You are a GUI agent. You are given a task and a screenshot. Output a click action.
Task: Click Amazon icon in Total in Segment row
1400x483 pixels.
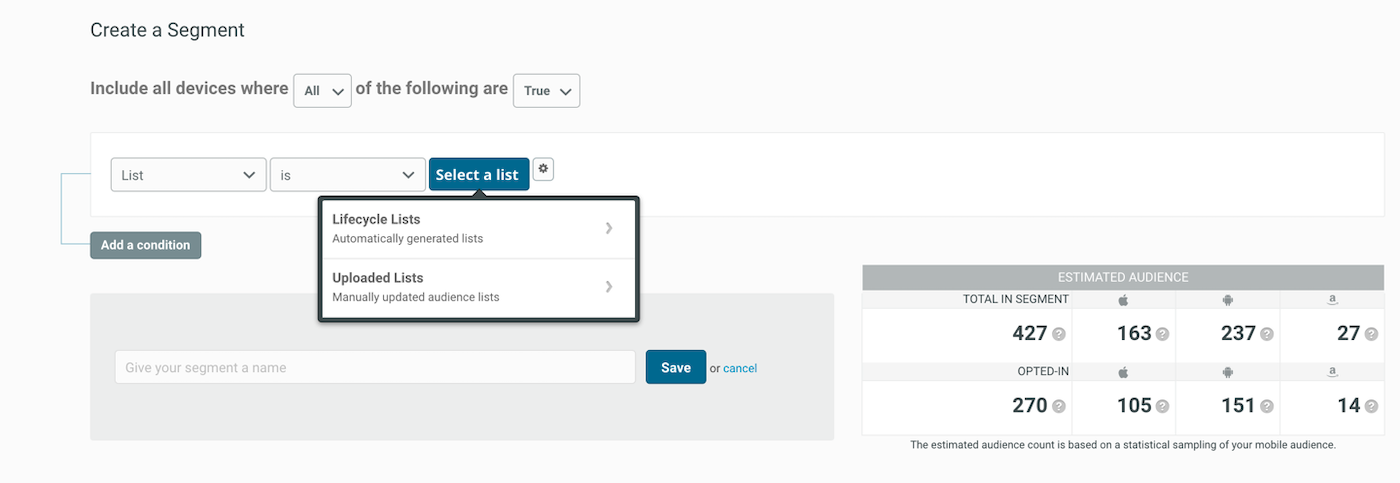(1333, 299)
